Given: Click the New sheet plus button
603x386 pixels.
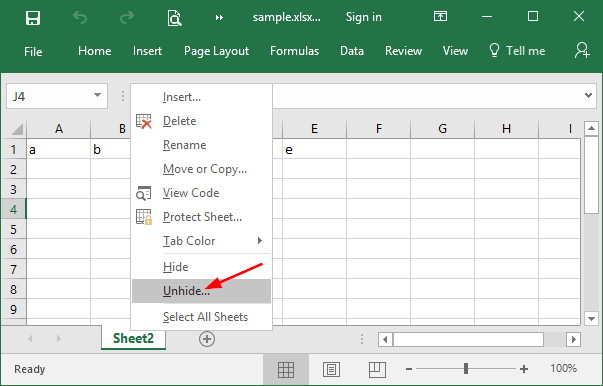Looking at the screenshot, I should coord(207,339).
